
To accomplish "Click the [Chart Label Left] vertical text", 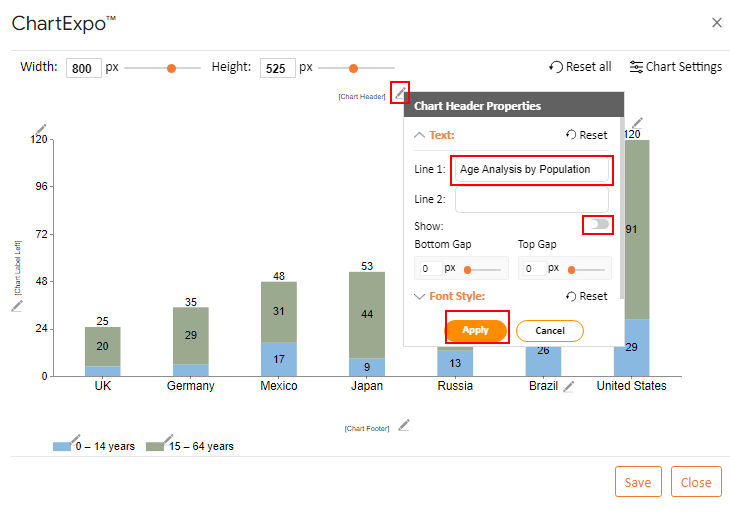I will [17, 268].
